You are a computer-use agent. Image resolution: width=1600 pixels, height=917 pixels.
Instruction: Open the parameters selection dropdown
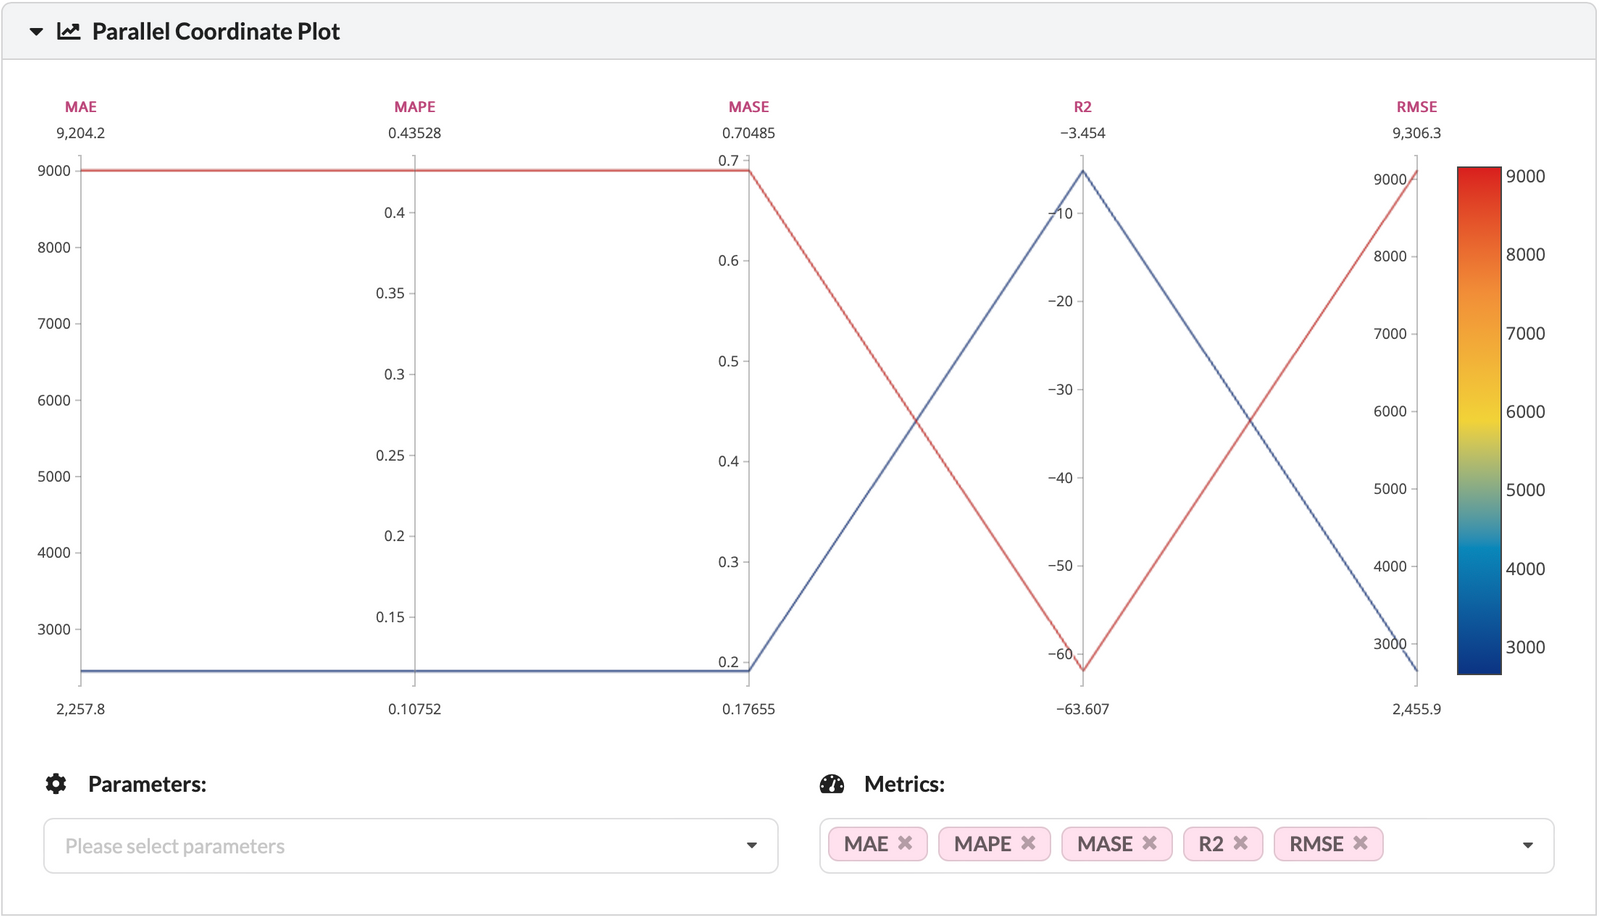point(752,846)
